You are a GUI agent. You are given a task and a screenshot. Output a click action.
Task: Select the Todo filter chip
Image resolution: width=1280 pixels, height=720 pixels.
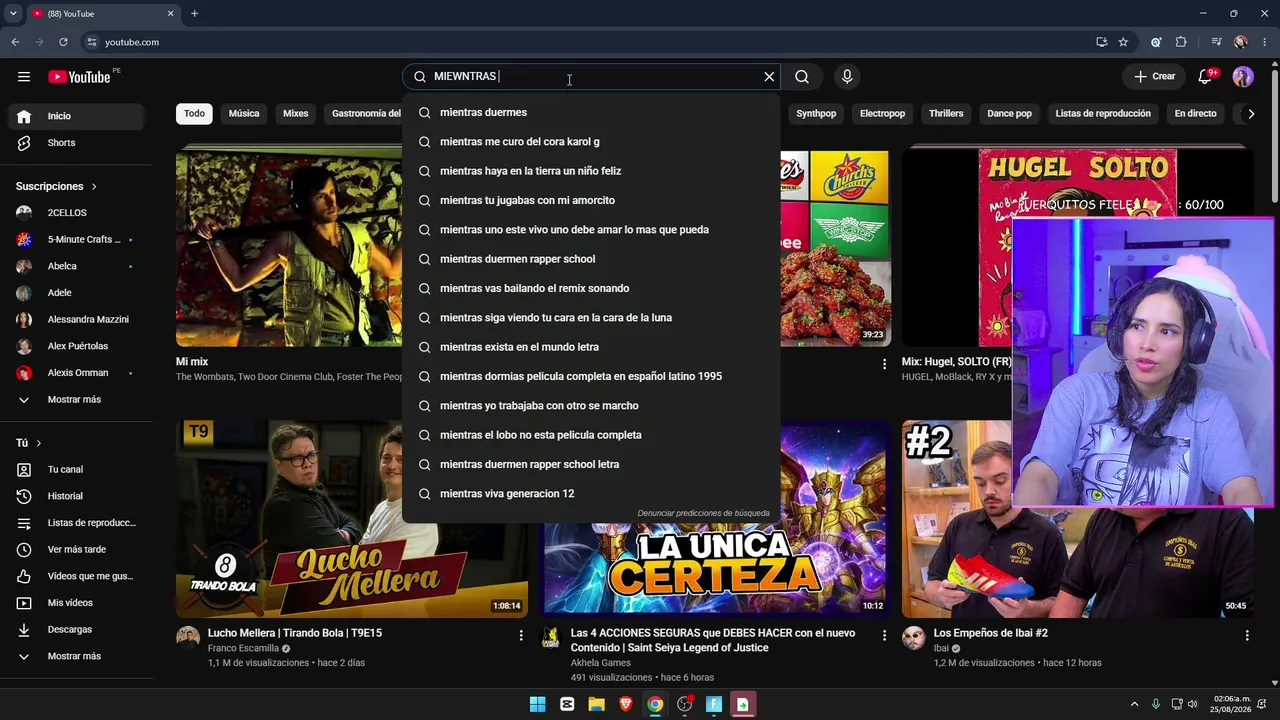[x=194, y=114]
